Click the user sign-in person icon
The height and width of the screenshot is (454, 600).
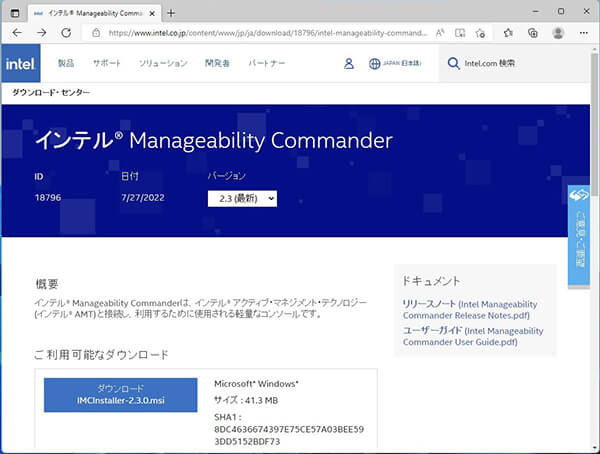(x=349, y=64)
